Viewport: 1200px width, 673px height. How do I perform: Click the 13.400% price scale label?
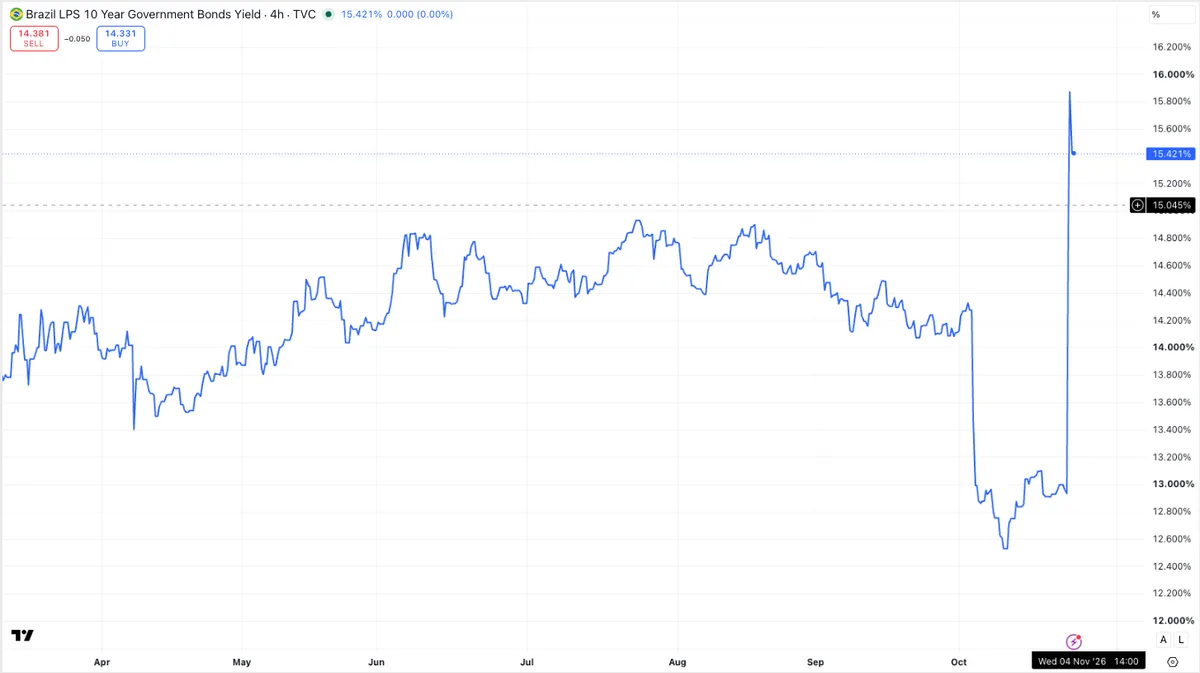pyautogui.click(x=1171, y=429)
